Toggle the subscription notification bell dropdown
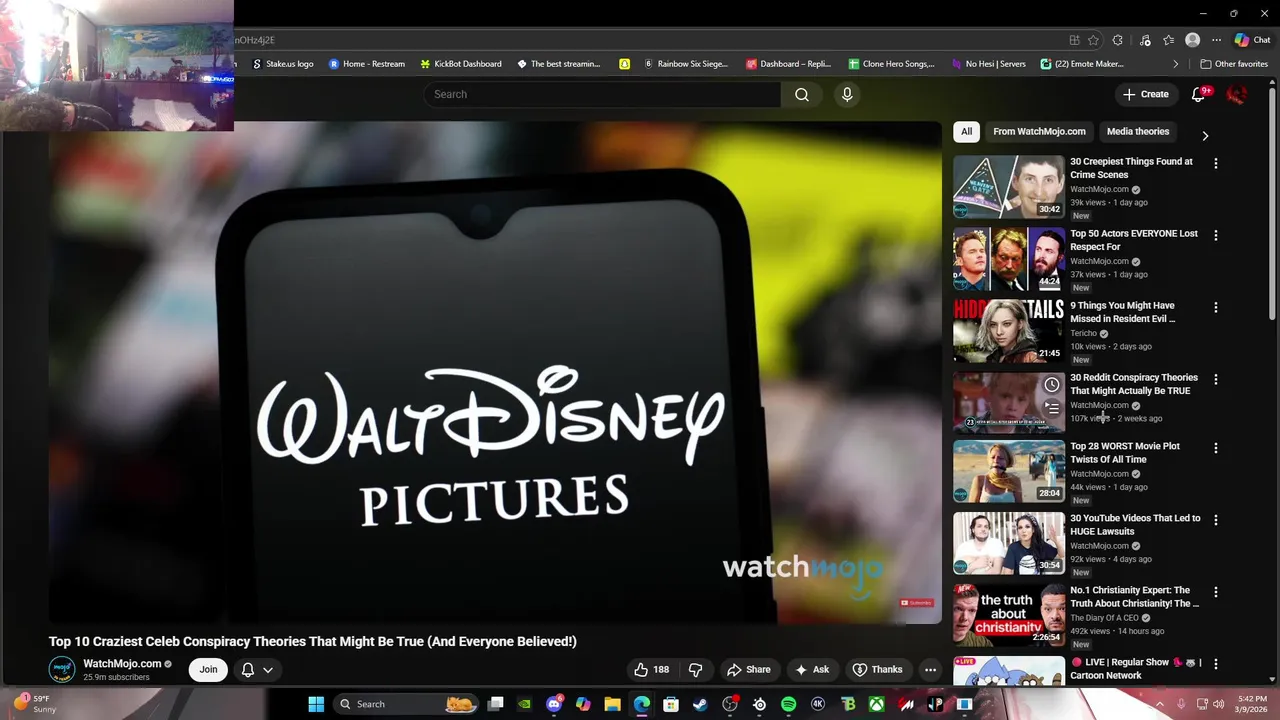Image resolution: width=1280 pixels, height=720 pixels. (x=257, y=670)
